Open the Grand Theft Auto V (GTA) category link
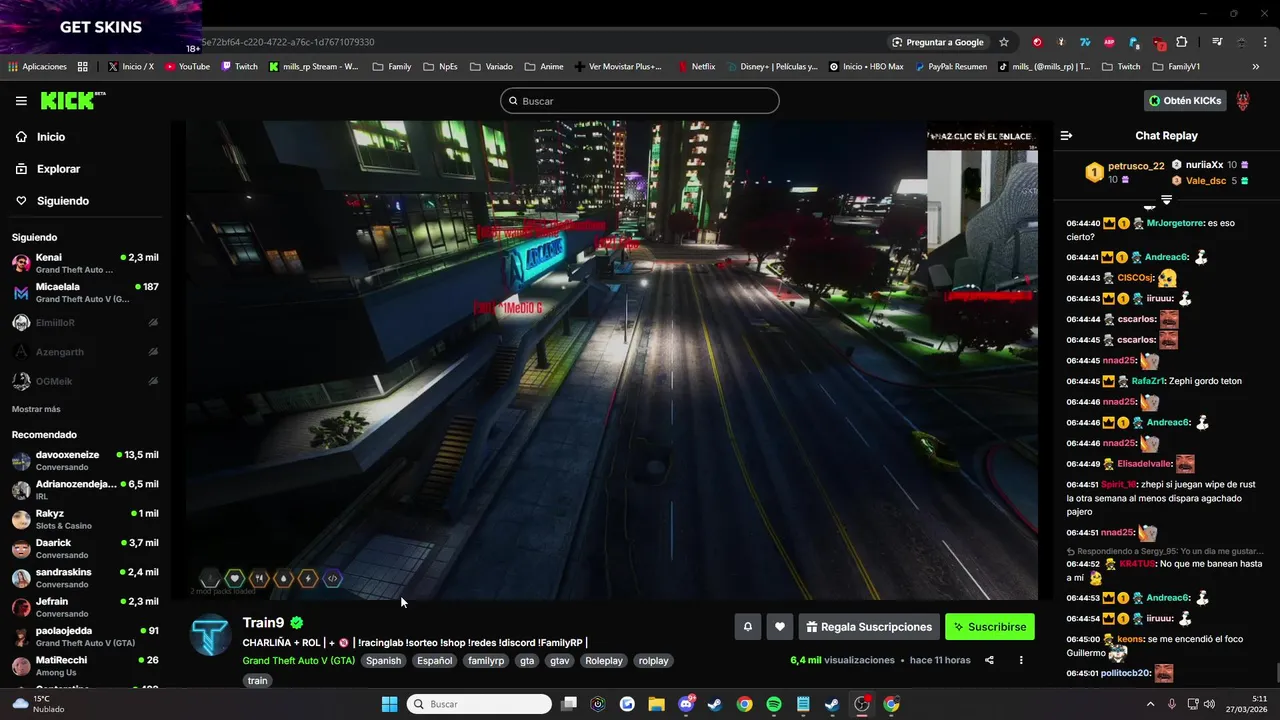 point(299,661)
